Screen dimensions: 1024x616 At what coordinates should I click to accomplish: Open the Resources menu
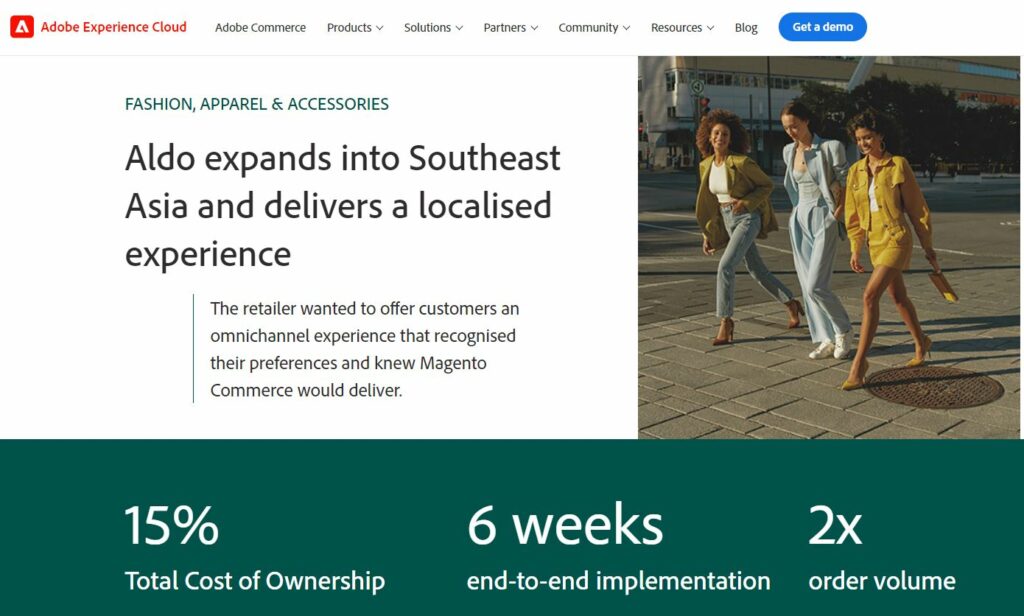click(682, 27)
